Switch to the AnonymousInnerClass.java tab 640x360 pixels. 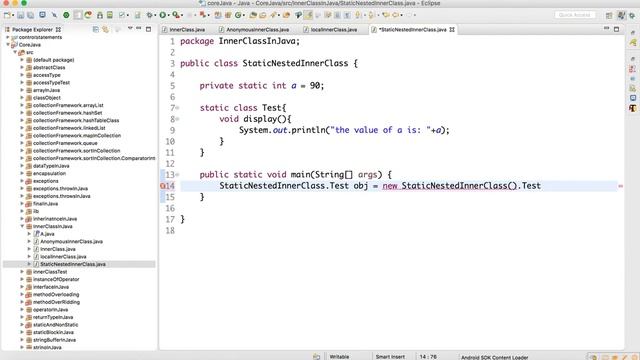(254, 29)
